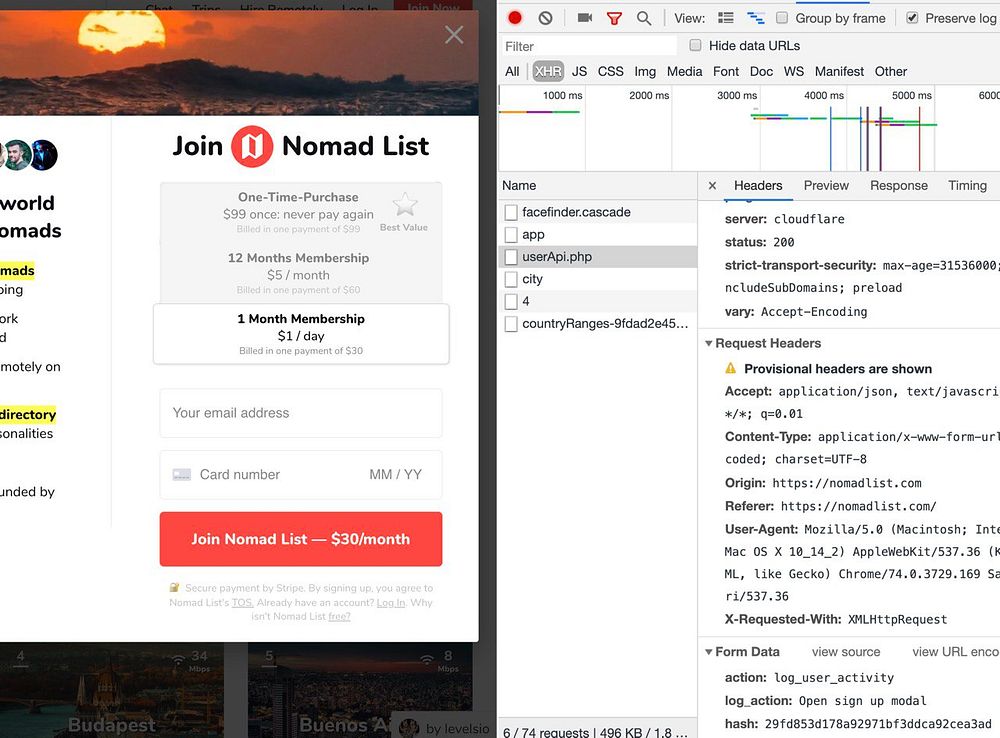Toggle the Preserve log checkbox
Image resolution: width=1000 pixels, height=738 pixels.
pyautogui.click(x=912, y=18)
